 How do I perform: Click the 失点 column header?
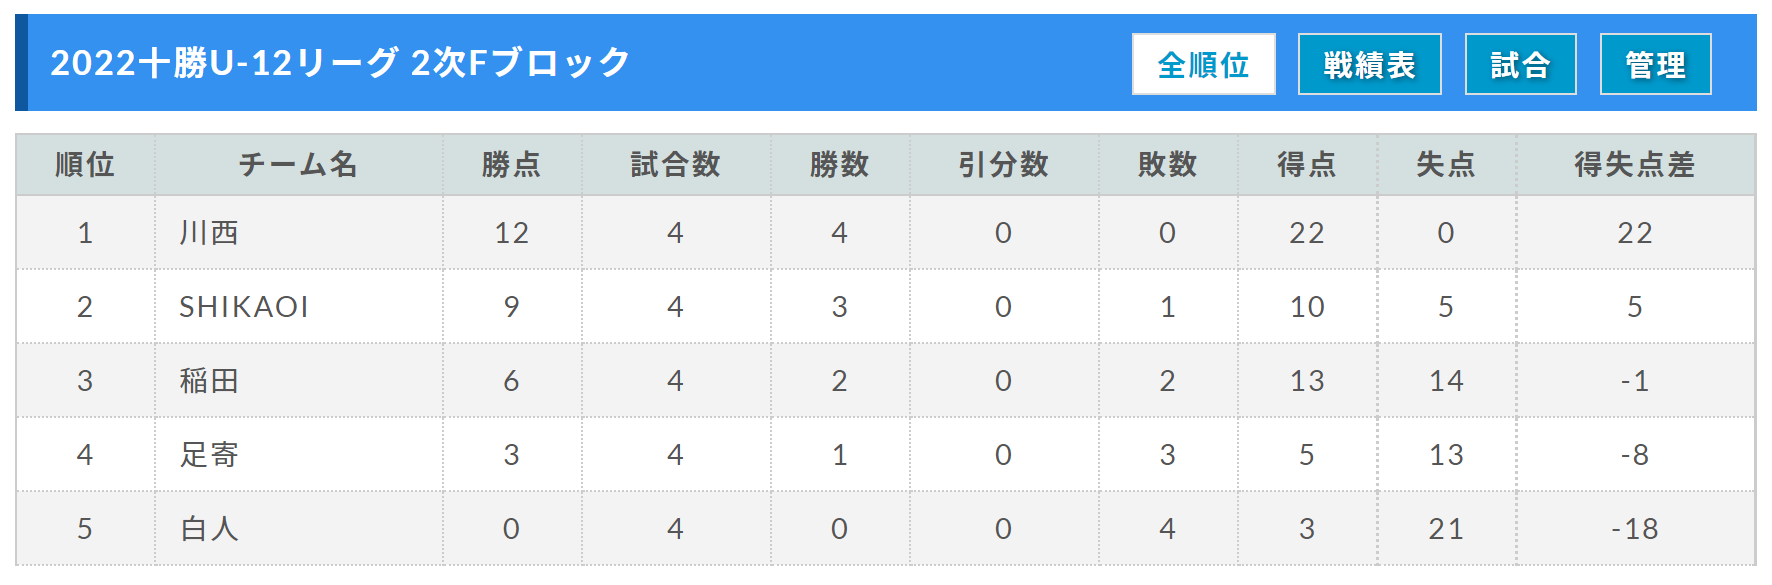1446,165
